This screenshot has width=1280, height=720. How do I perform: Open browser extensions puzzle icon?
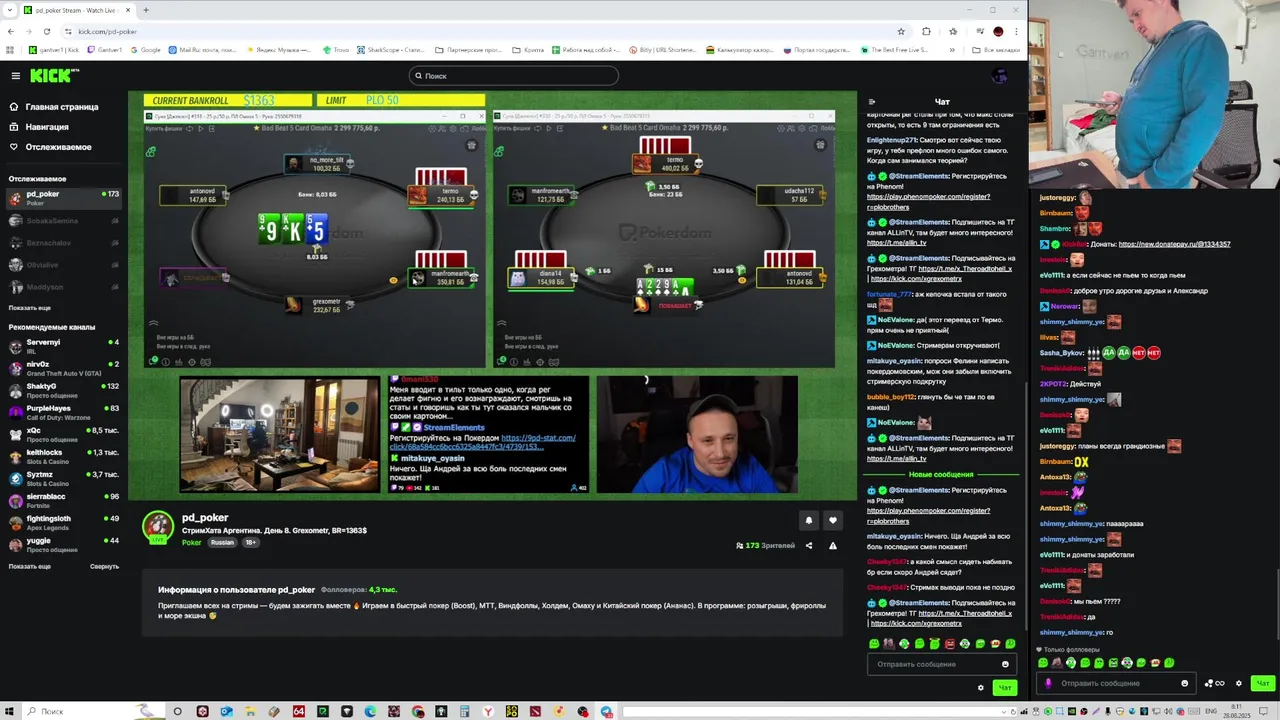click(x=927, y=31)
